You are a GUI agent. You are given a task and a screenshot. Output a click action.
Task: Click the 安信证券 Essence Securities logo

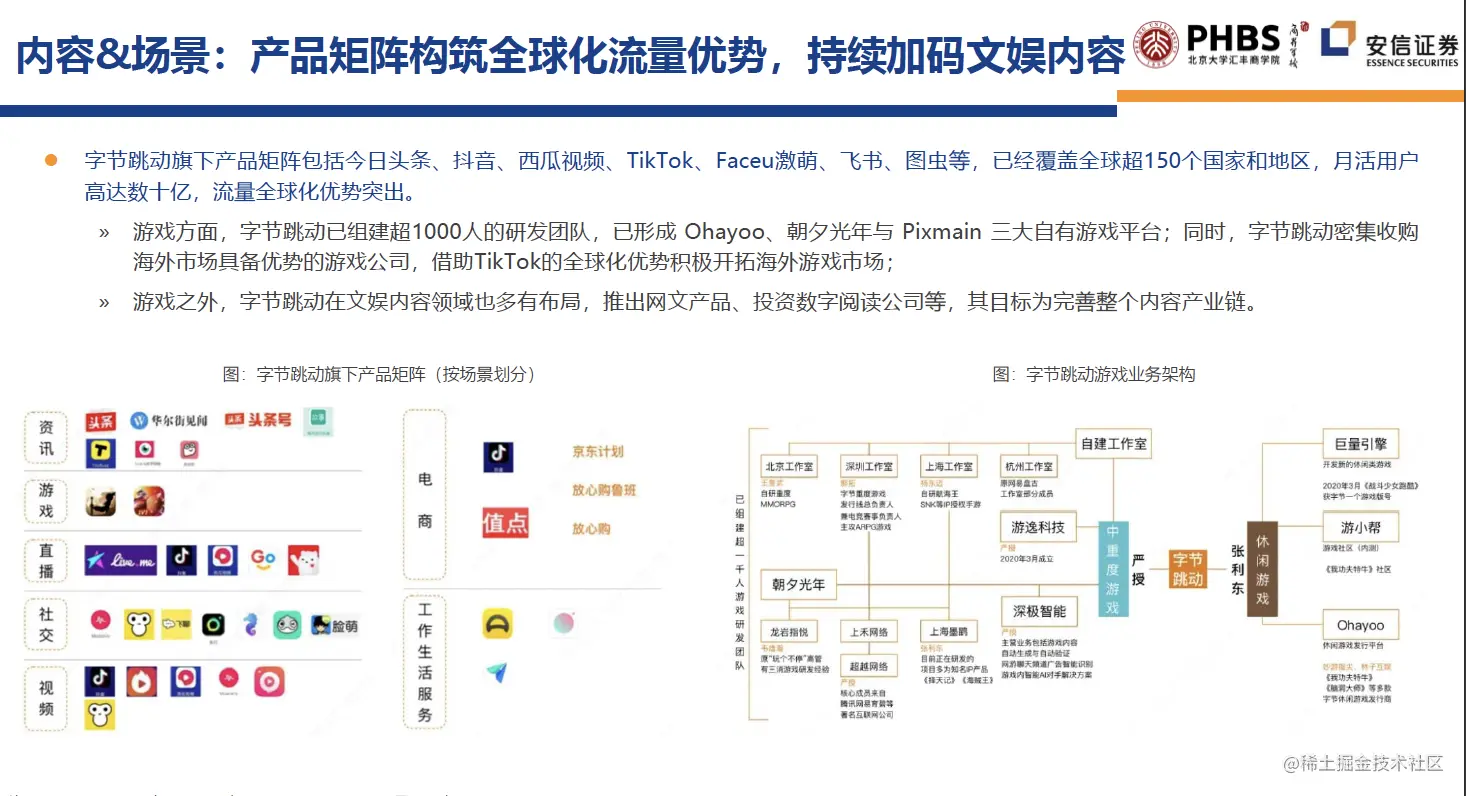(x=1390, y=44)
